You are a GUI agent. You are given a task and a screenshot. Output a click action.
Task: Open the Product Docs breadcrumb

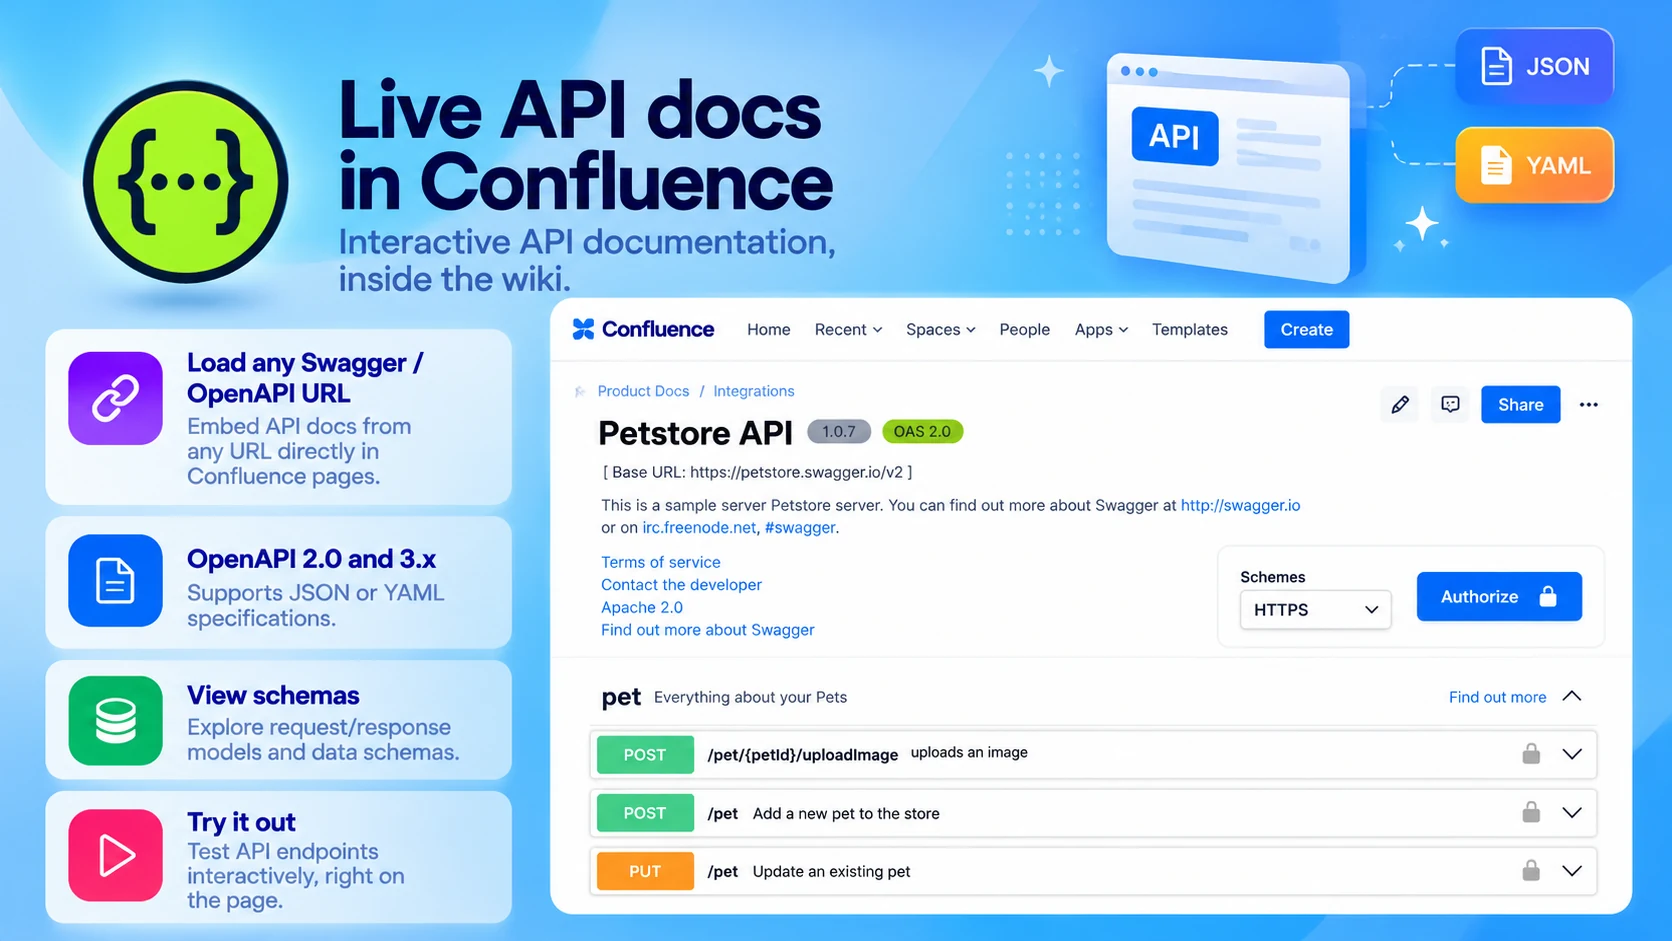point(643,391)
